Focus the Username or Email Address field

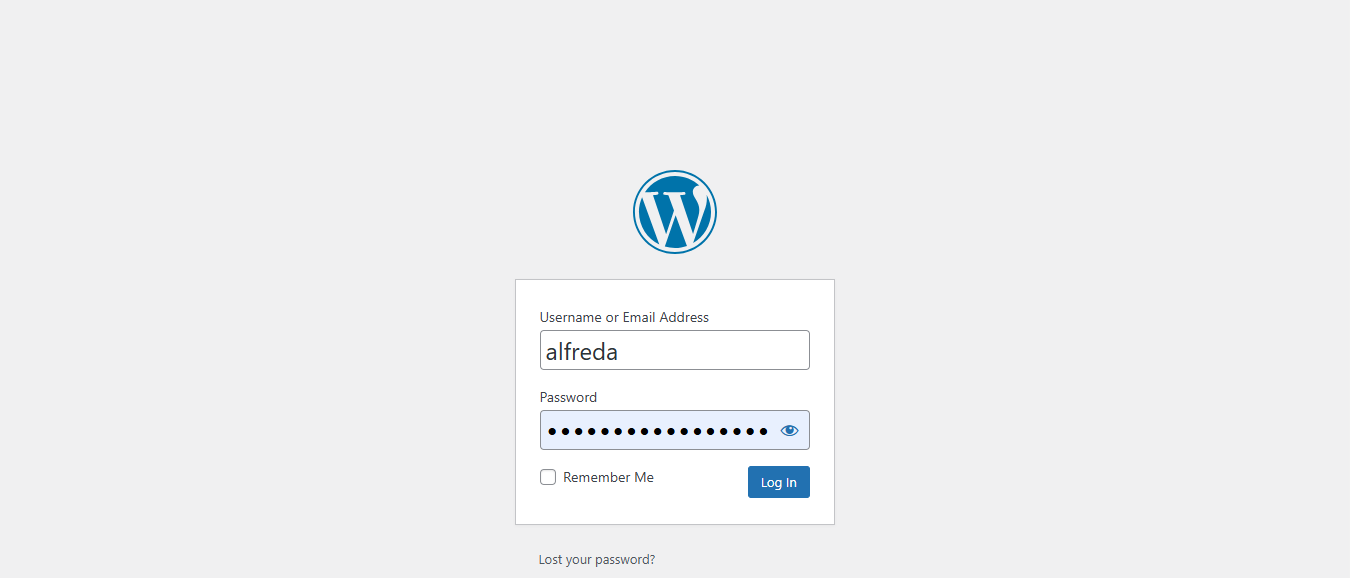click(675, 350)
